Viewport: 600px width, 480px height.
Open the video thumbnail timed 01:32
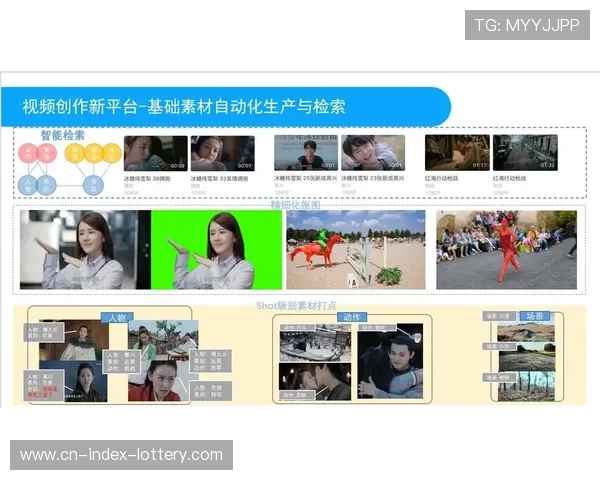(525, 152)
